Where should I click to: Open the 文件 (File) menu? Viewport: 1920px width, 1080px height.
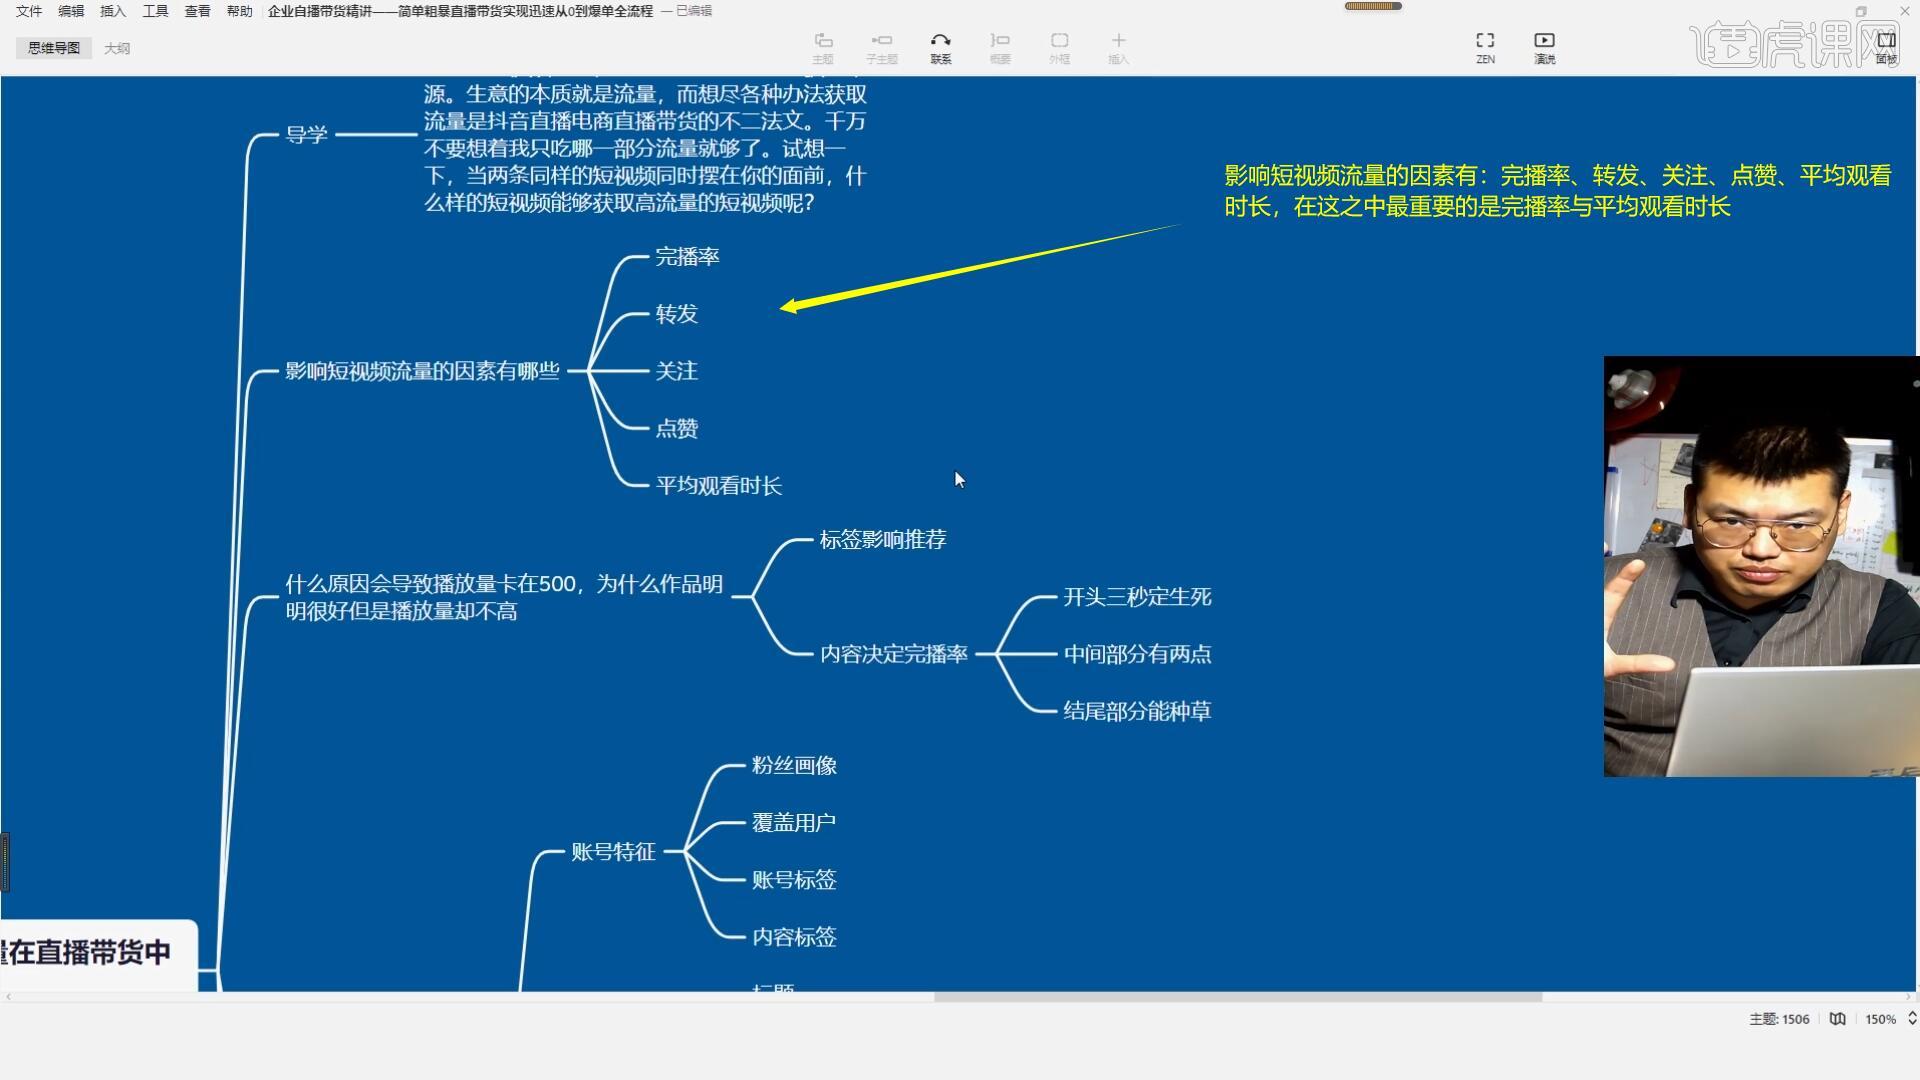pos(29,11)
